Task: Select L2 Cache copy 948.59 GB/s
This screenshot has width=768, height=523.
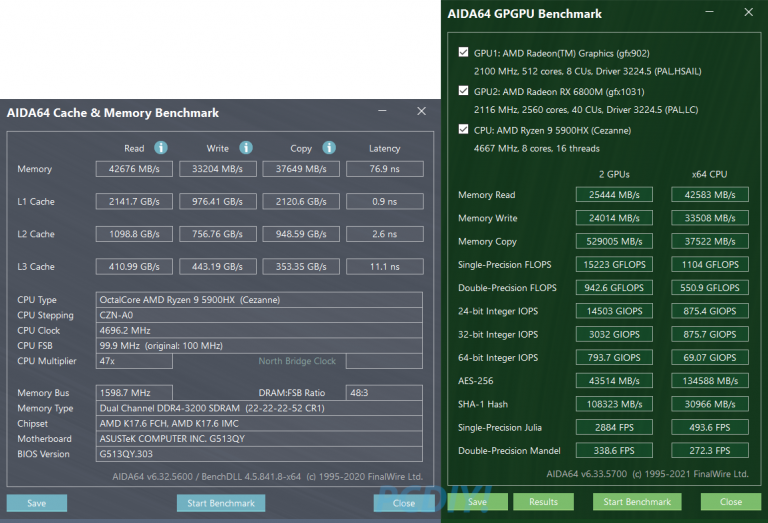Action: pyautogui.click(x=301, y=234)
